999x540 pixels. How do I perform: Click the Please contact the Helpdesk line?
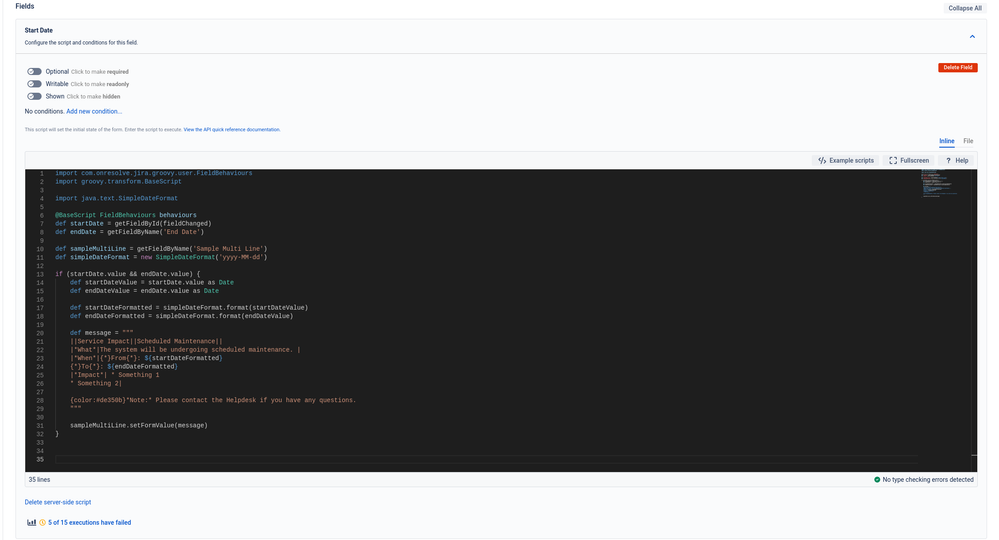click(213, 401)
